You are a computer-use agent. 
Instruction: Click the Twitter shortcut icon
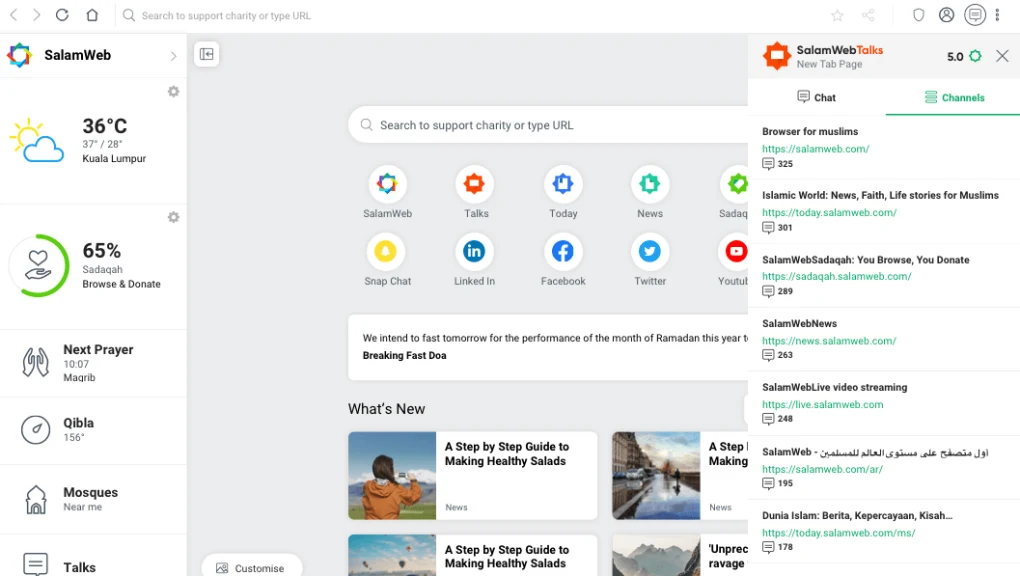click(649, 251)
